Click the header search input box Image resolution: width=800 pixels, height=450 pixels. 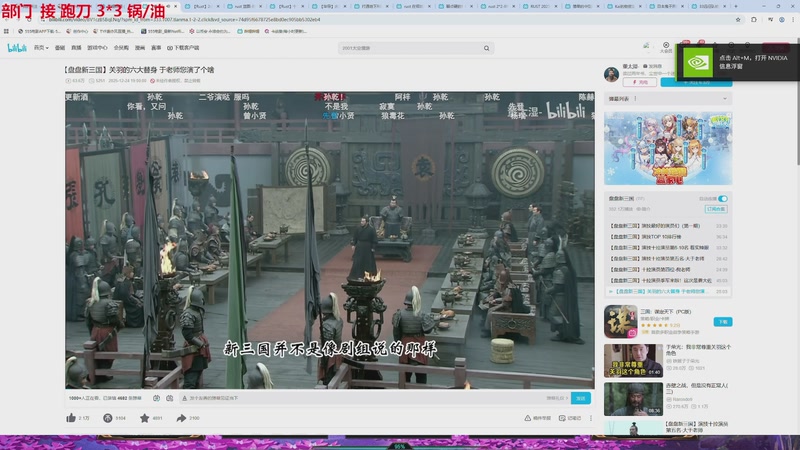[411, 48]
